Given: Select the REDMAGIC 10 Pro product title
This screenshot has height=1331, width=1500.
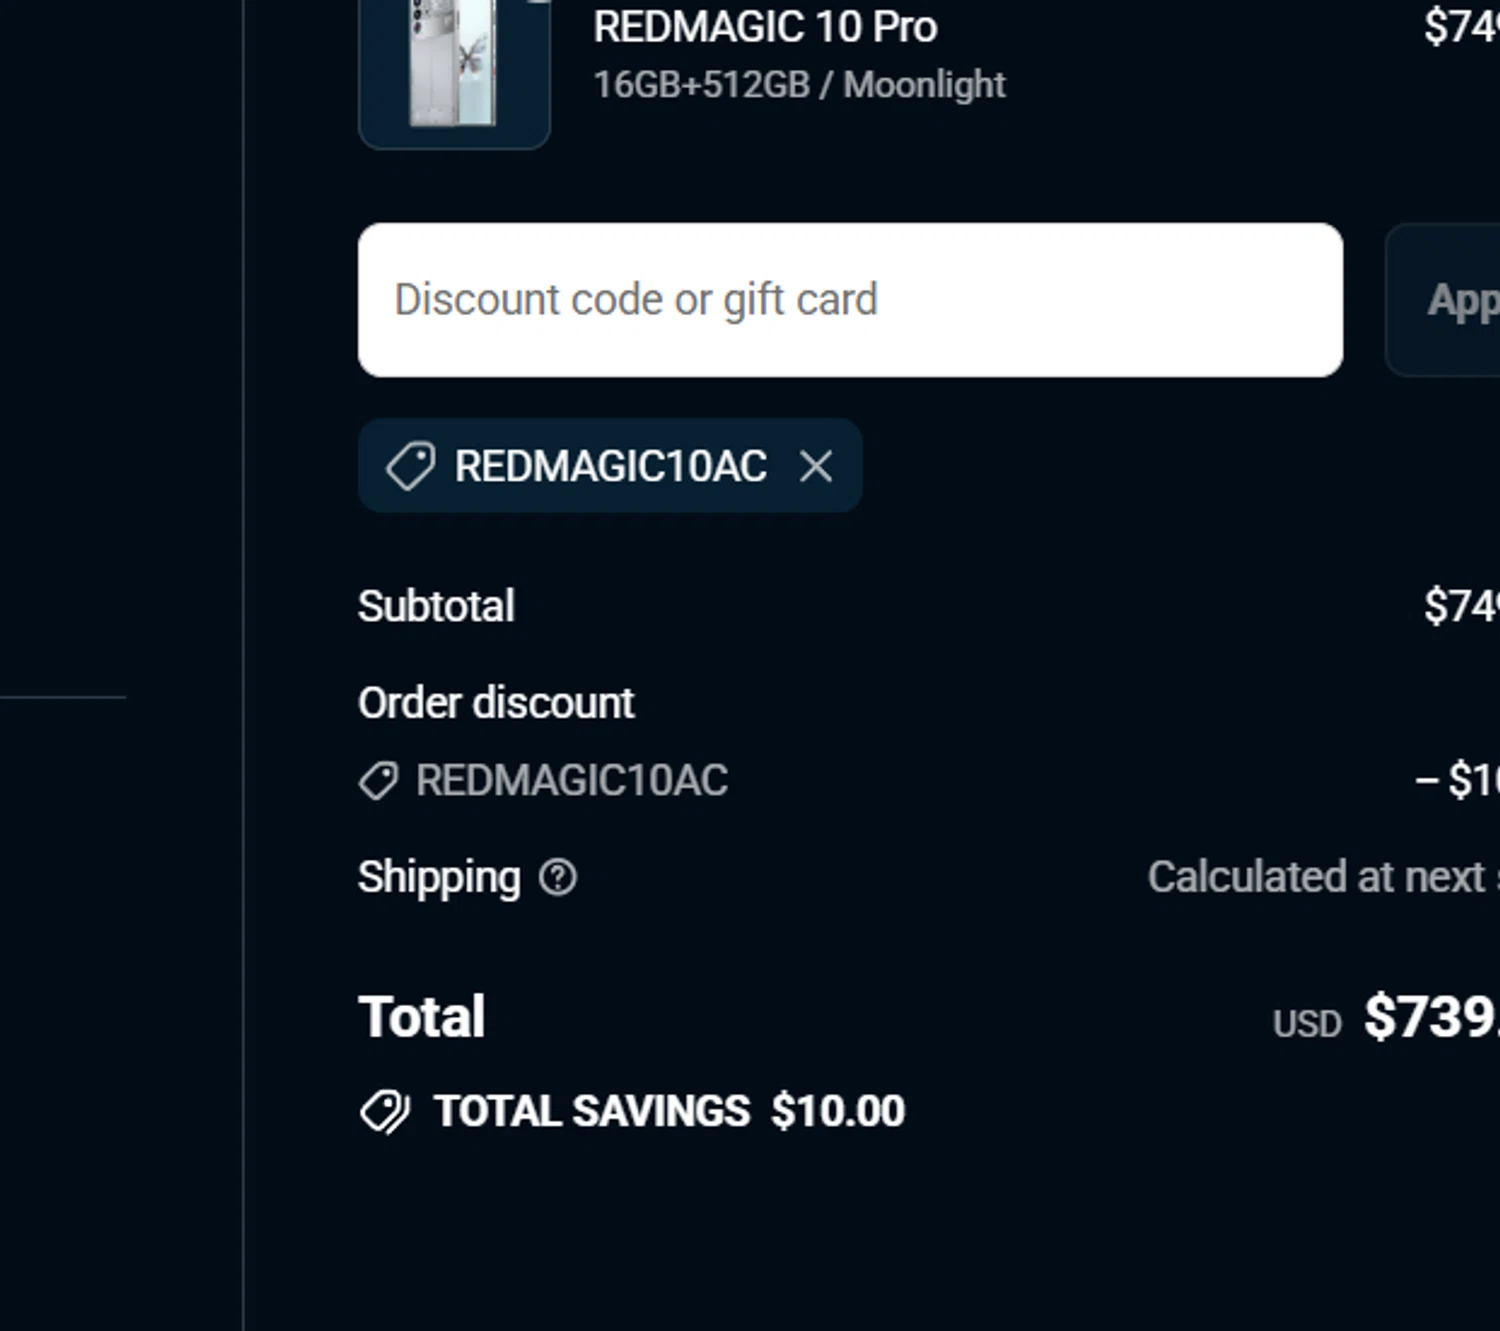Looking at the screenshot, I should coord(765,27).
